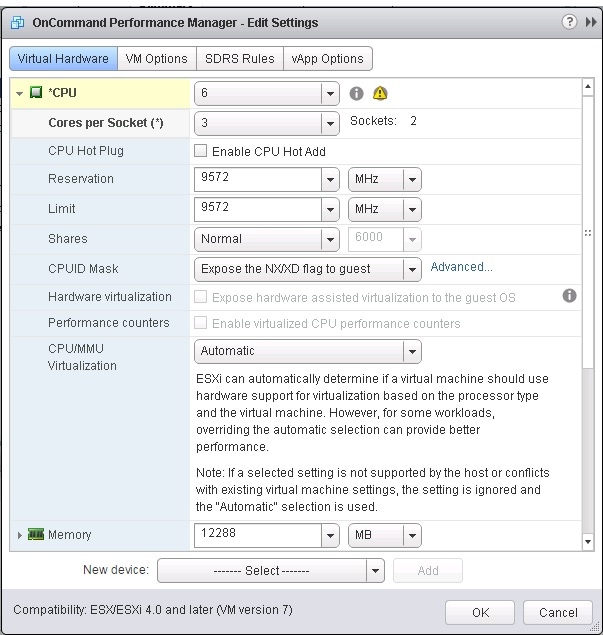The width and height of the screenshot is (603, 635).
Task: Click the Memory input field showing 12288
Action: point(258,535)
